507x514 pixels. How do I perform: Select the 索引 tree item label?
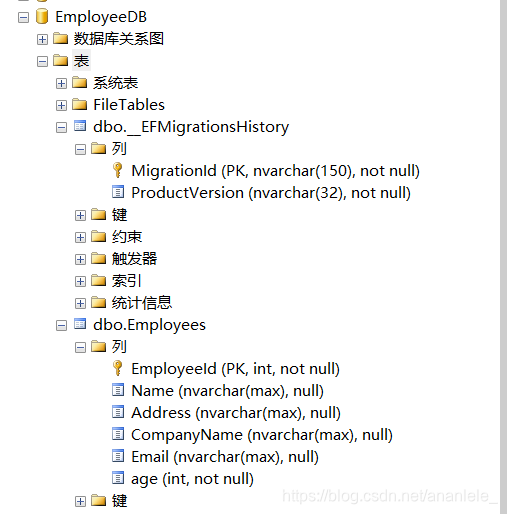[x=127, y=281]
